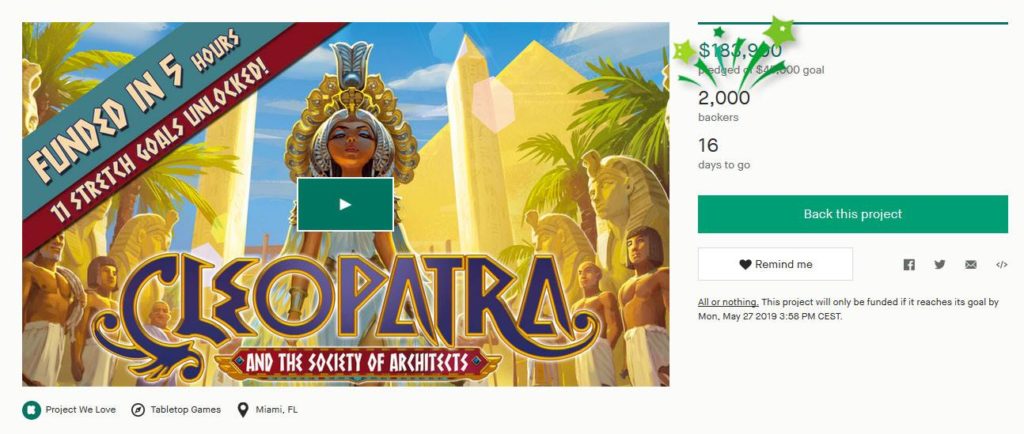Share the project via email icon
The width and height of the screenshot is (1024, 434).
970,264
